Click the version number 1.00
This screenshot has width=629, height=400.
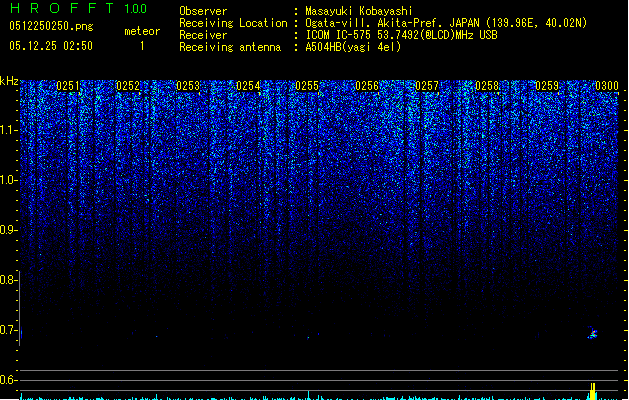[135, 9]
